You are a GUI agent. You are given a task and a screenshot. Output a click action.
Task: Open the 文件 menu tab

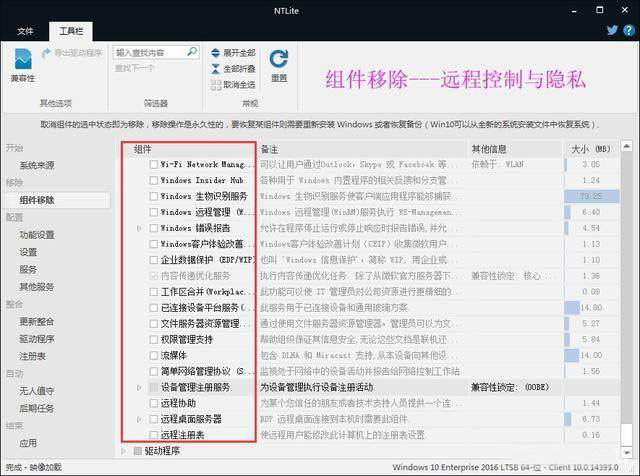click(25, 31)
